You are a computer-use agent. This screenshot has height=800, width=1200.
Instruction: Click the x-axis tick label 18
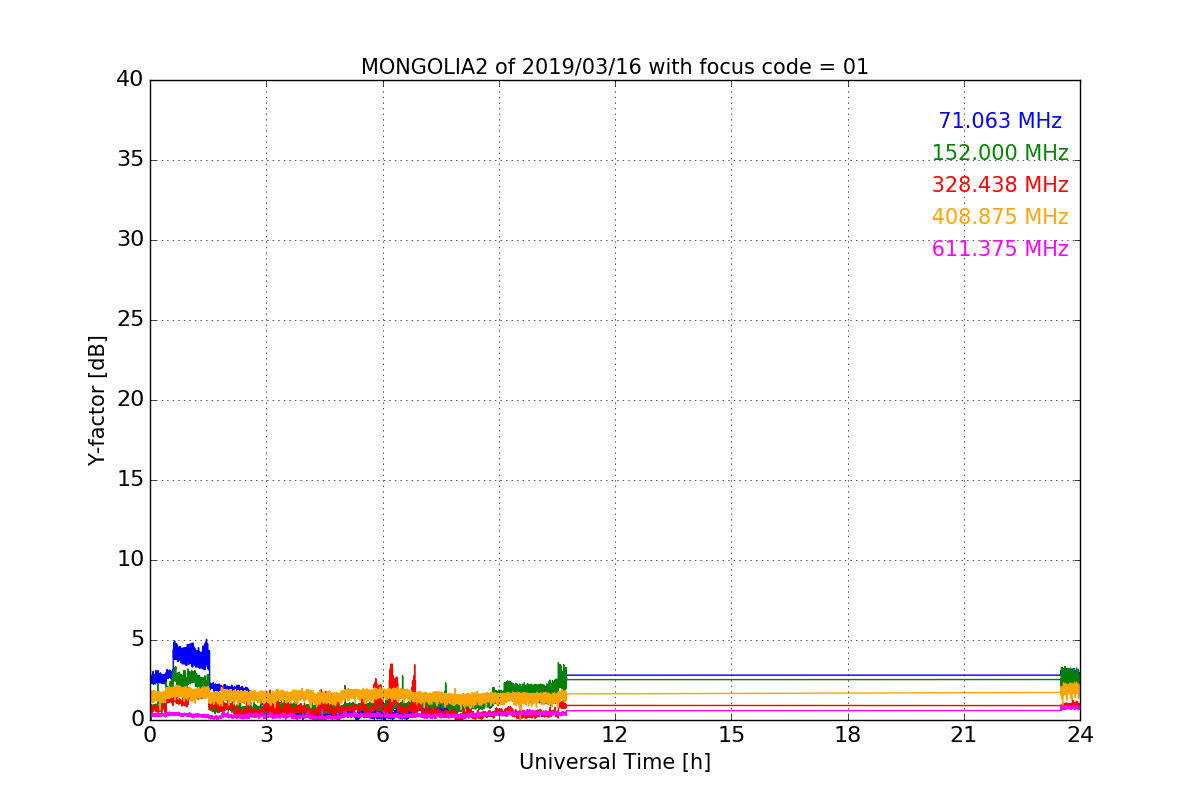[848, 734]
